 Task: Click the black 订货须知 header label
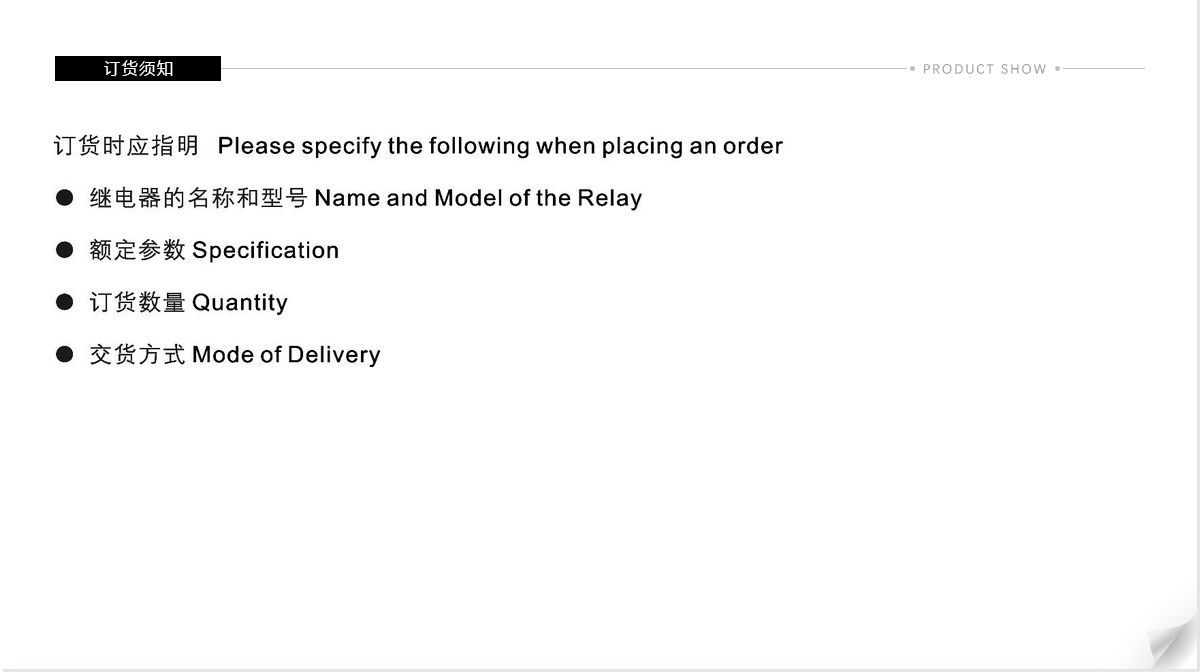[x=138, y=68]
